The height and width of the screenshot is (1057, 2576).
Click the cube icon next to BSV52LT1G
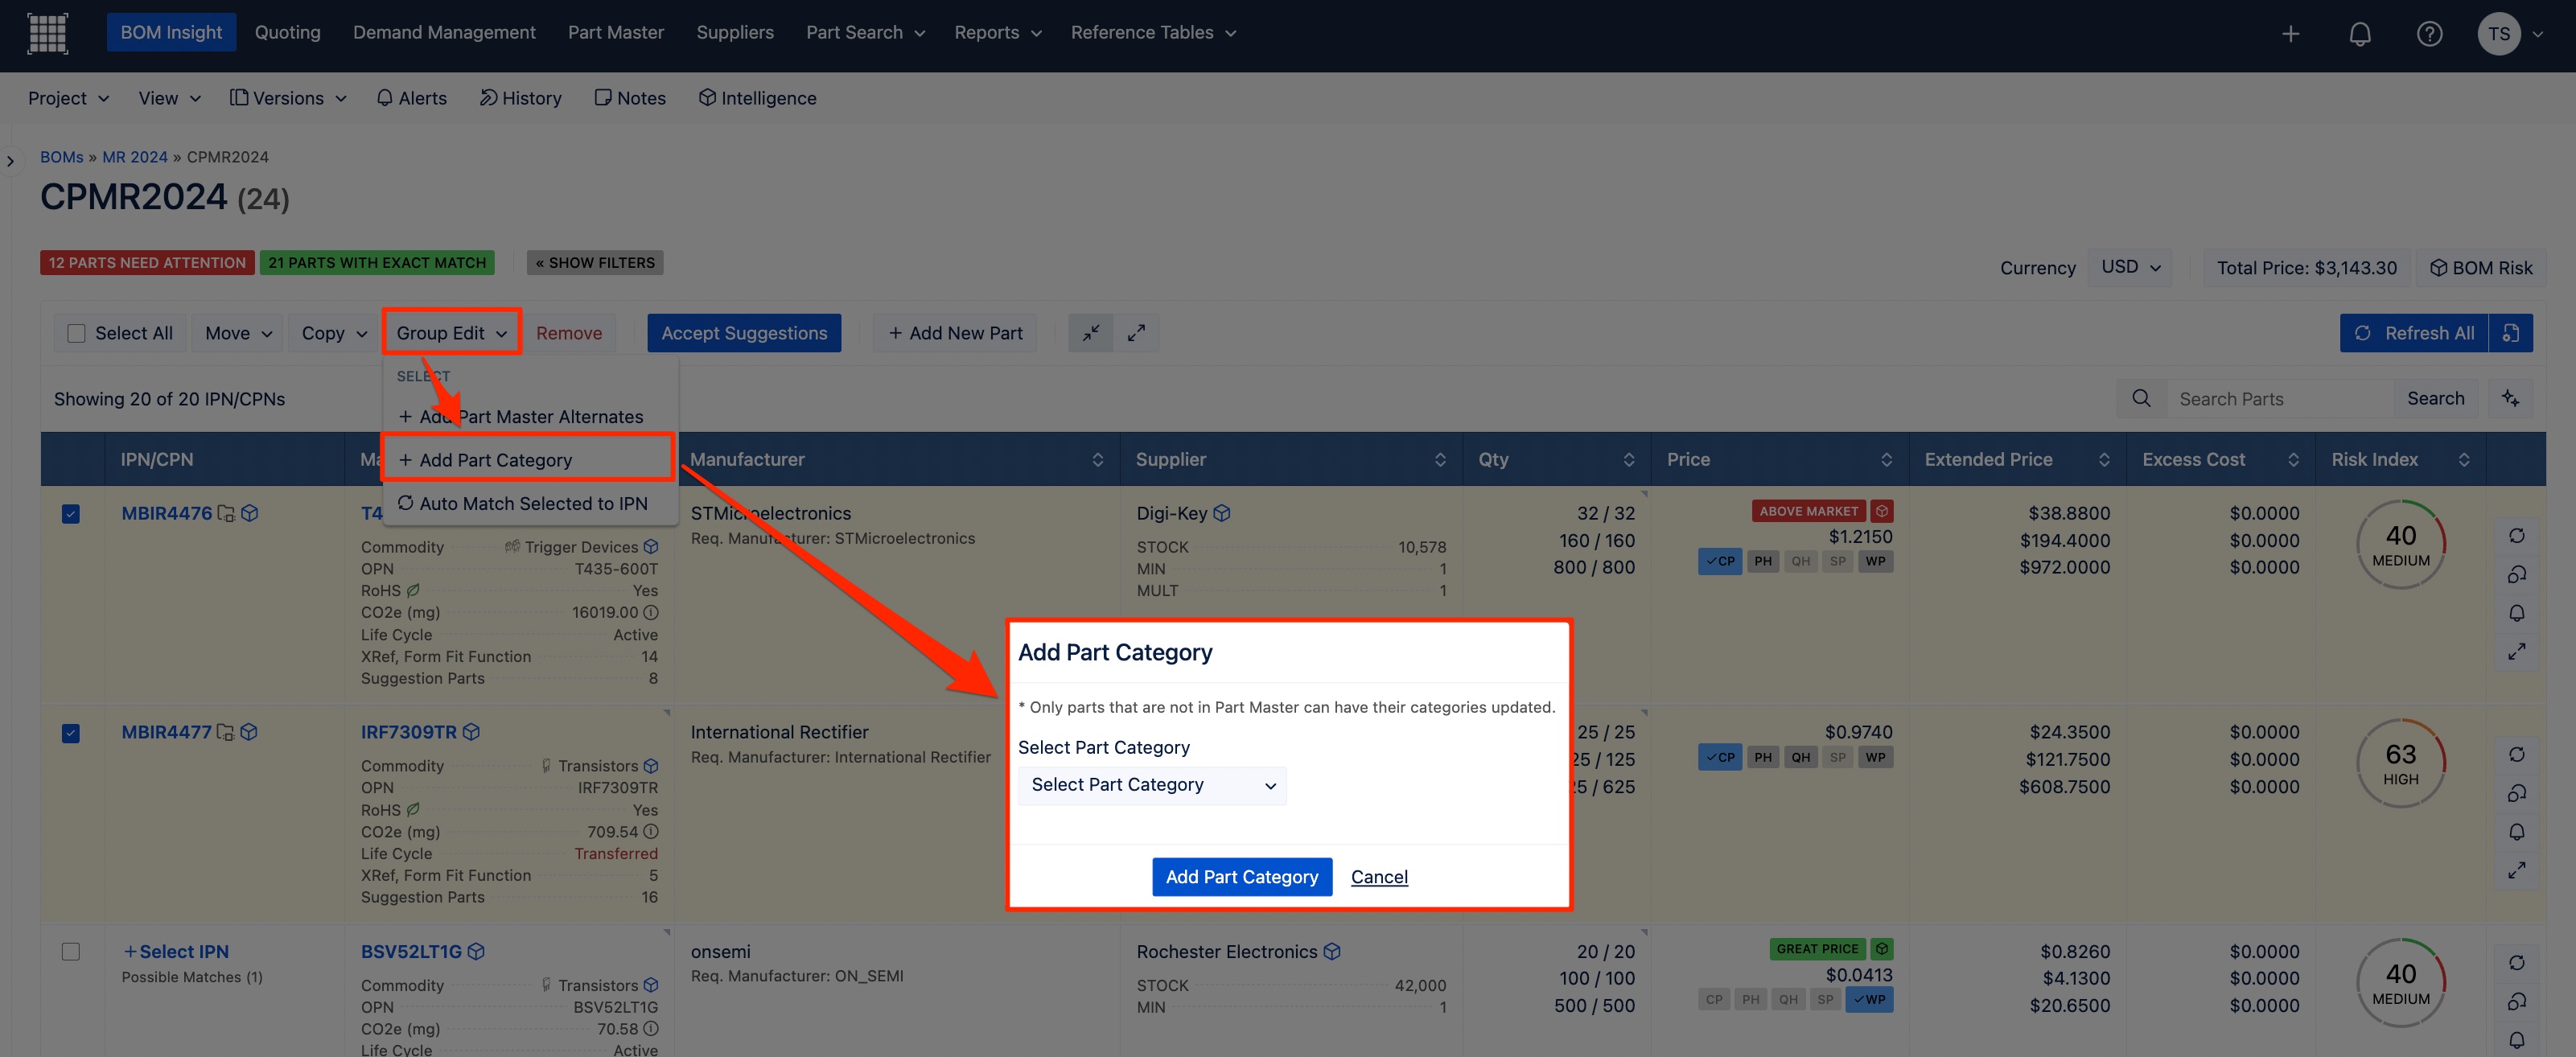pos(476,951)
